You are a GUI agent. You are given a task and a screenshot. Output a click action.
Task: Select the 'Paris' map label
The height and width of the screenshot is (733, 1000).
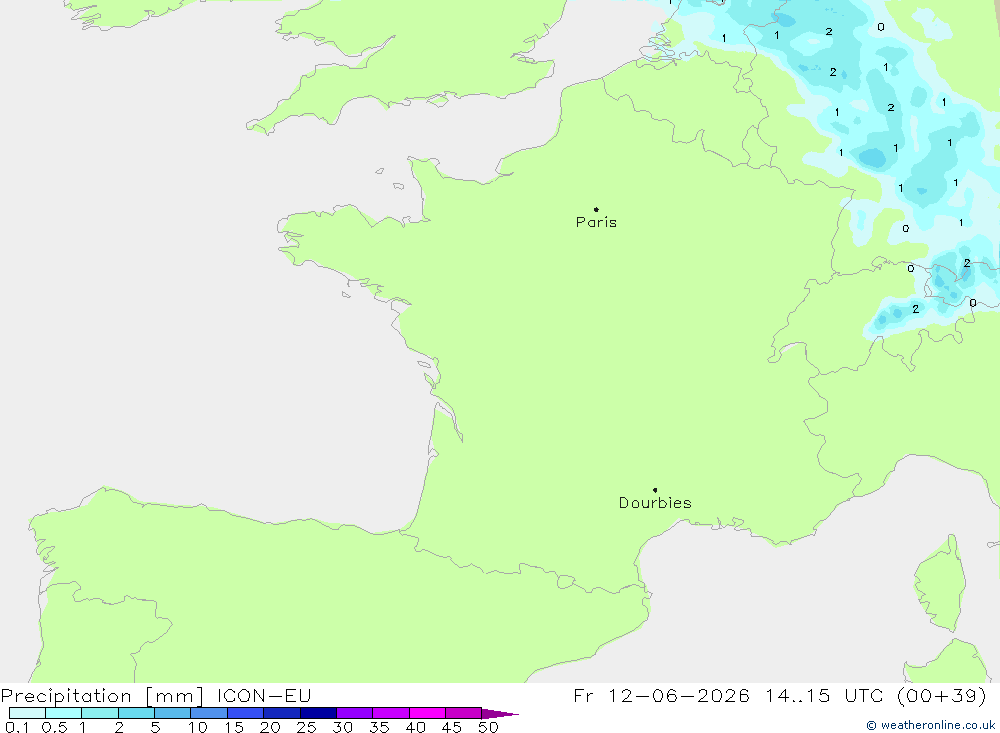596,222
